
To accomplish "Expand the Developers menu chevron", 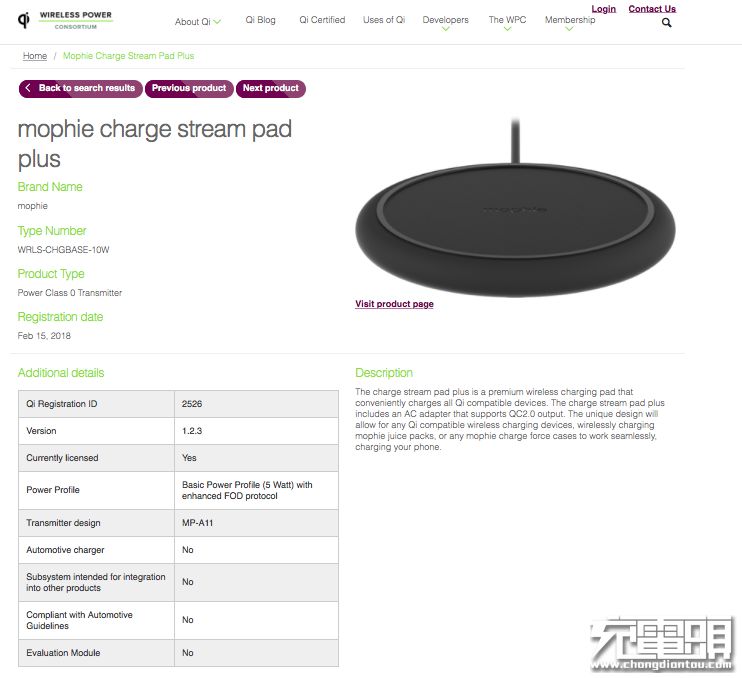I will [x=445, y=29].
